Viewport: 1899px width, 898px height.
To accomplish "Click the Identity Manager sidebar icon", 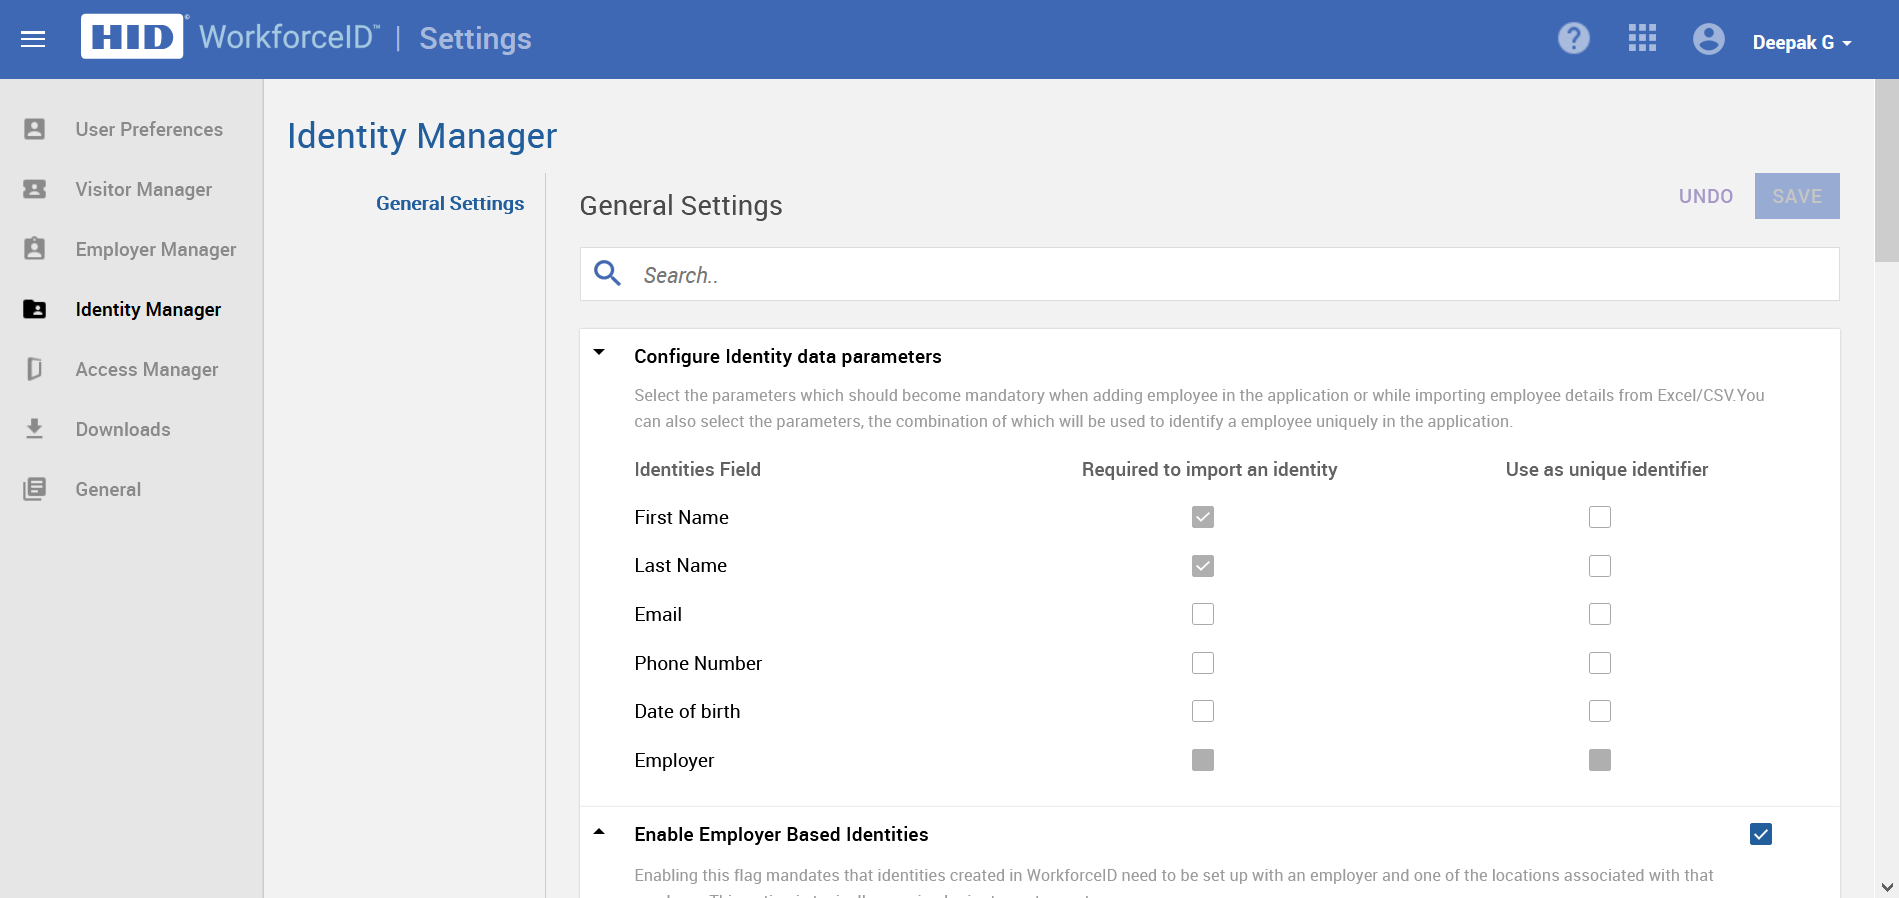I will pyautogui.click(x=35, y=309).
